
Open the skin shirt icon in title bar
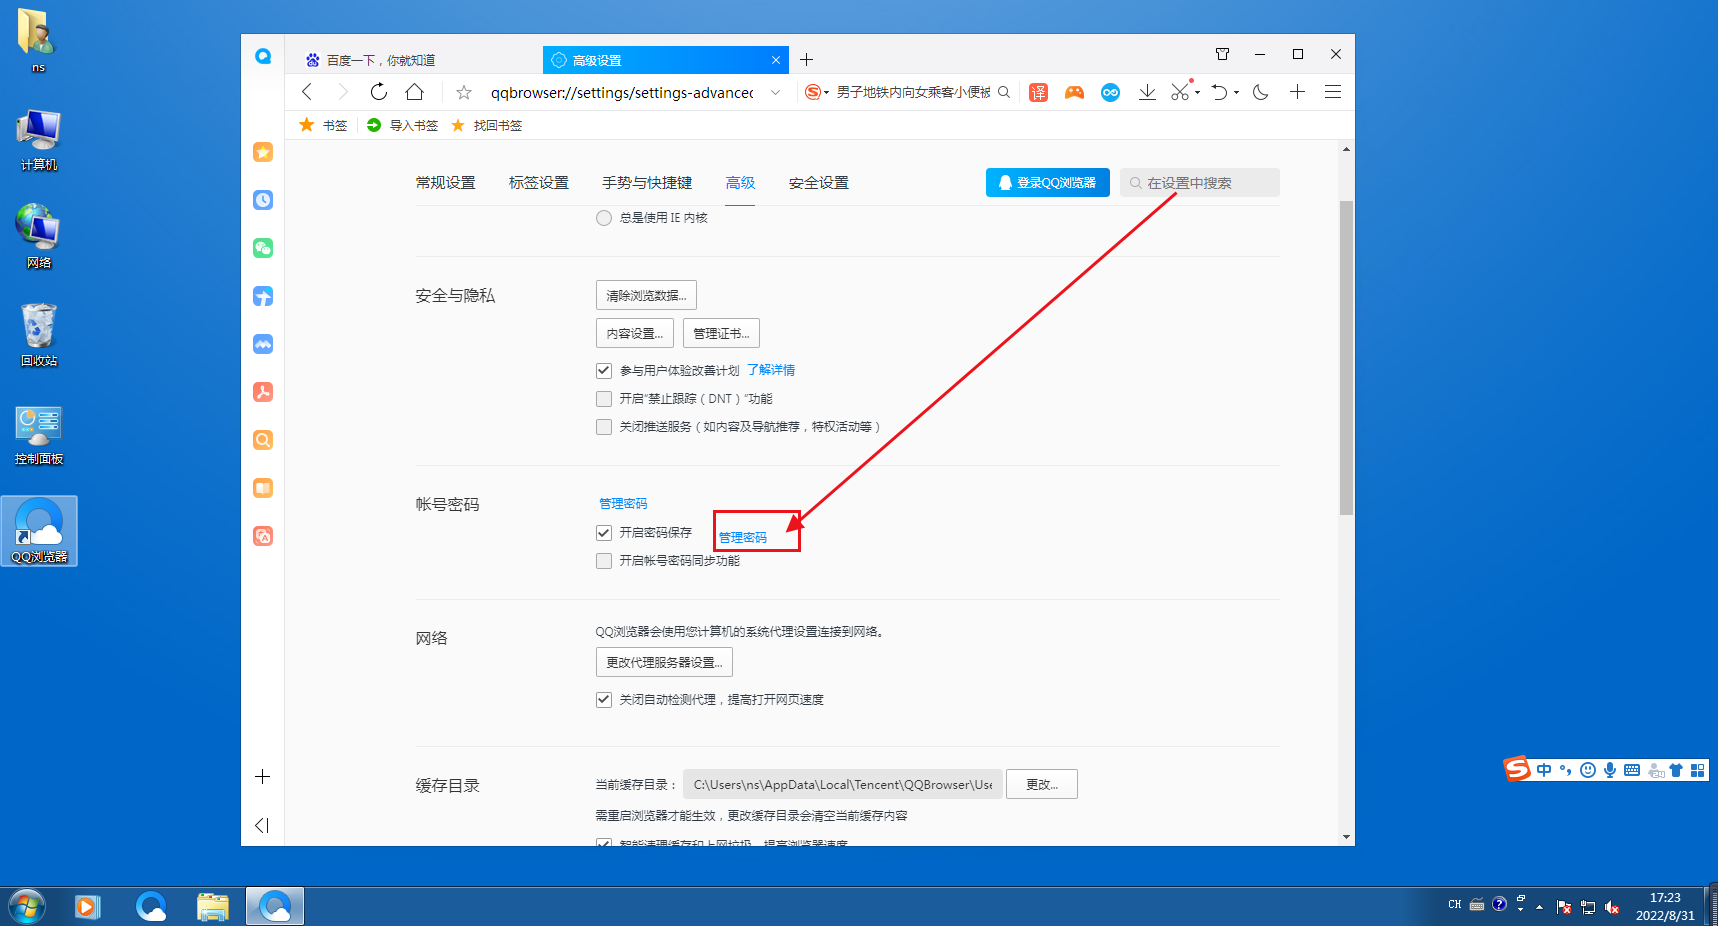(x=1222, y=54)
